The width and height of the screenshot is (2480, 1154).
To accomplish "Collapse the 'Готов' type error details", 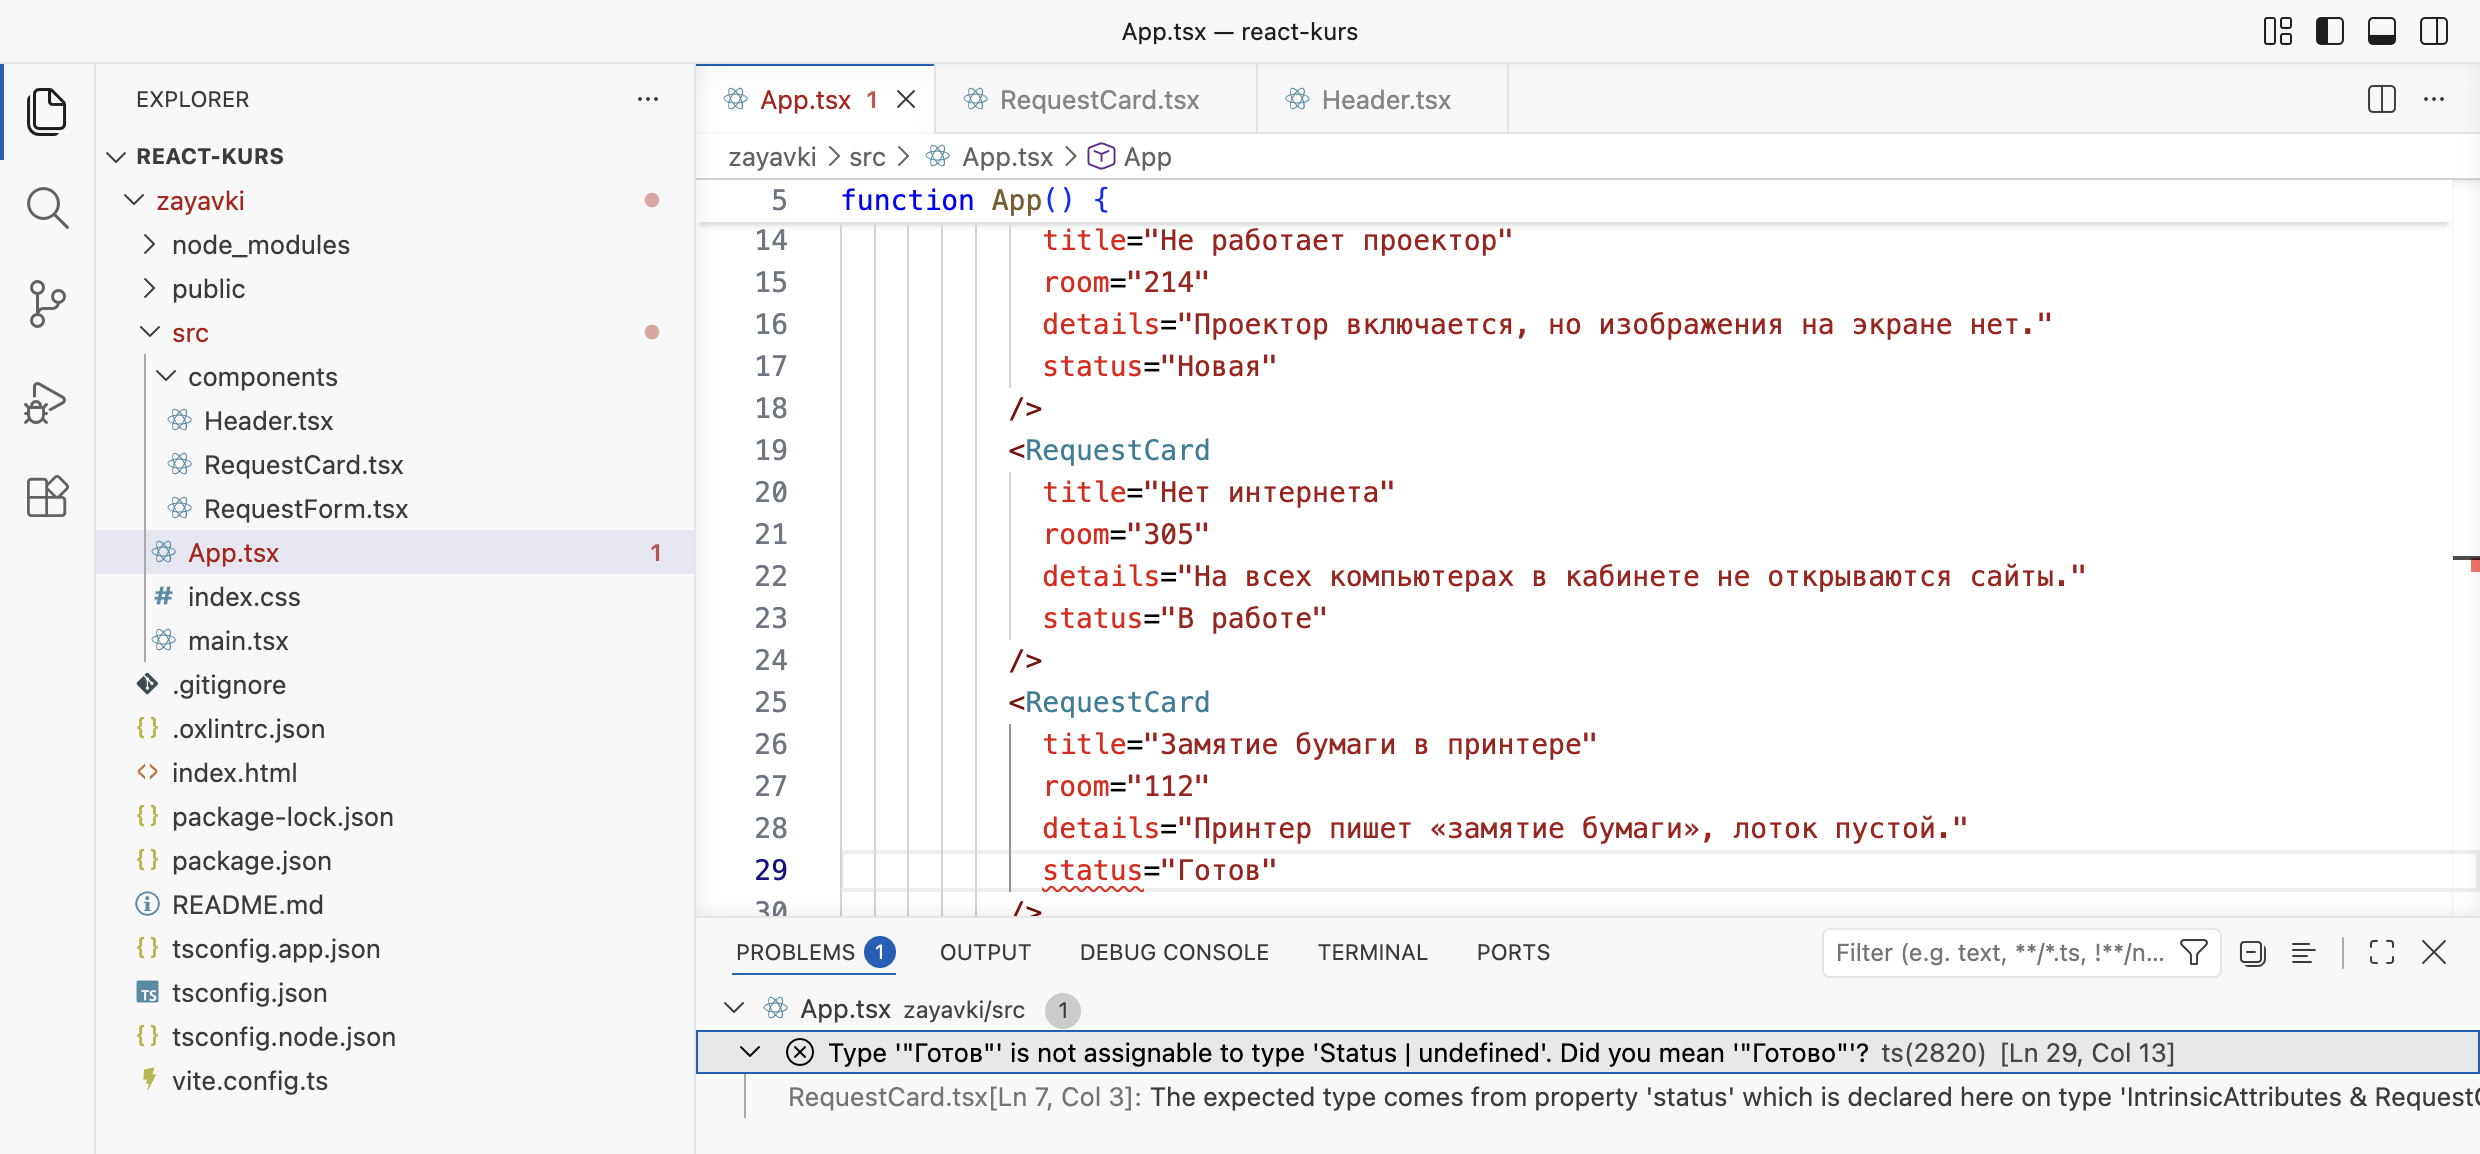I will 750,1052.
